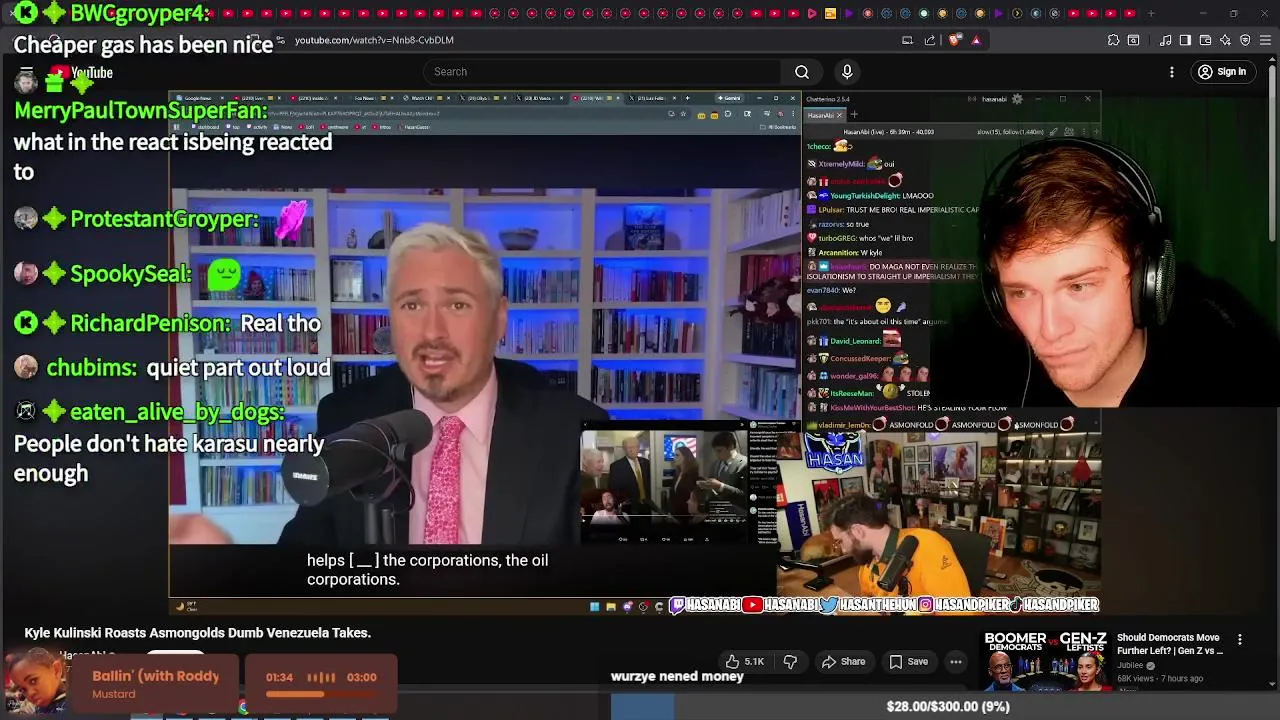Open the media control music note icon
Screen dimensions: 1280x720
click(1166, 40)
